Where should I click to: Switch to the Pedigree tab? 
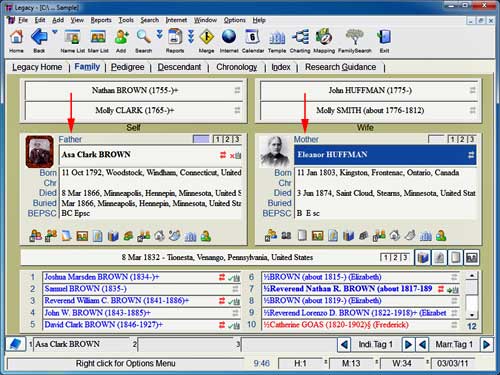128,67
